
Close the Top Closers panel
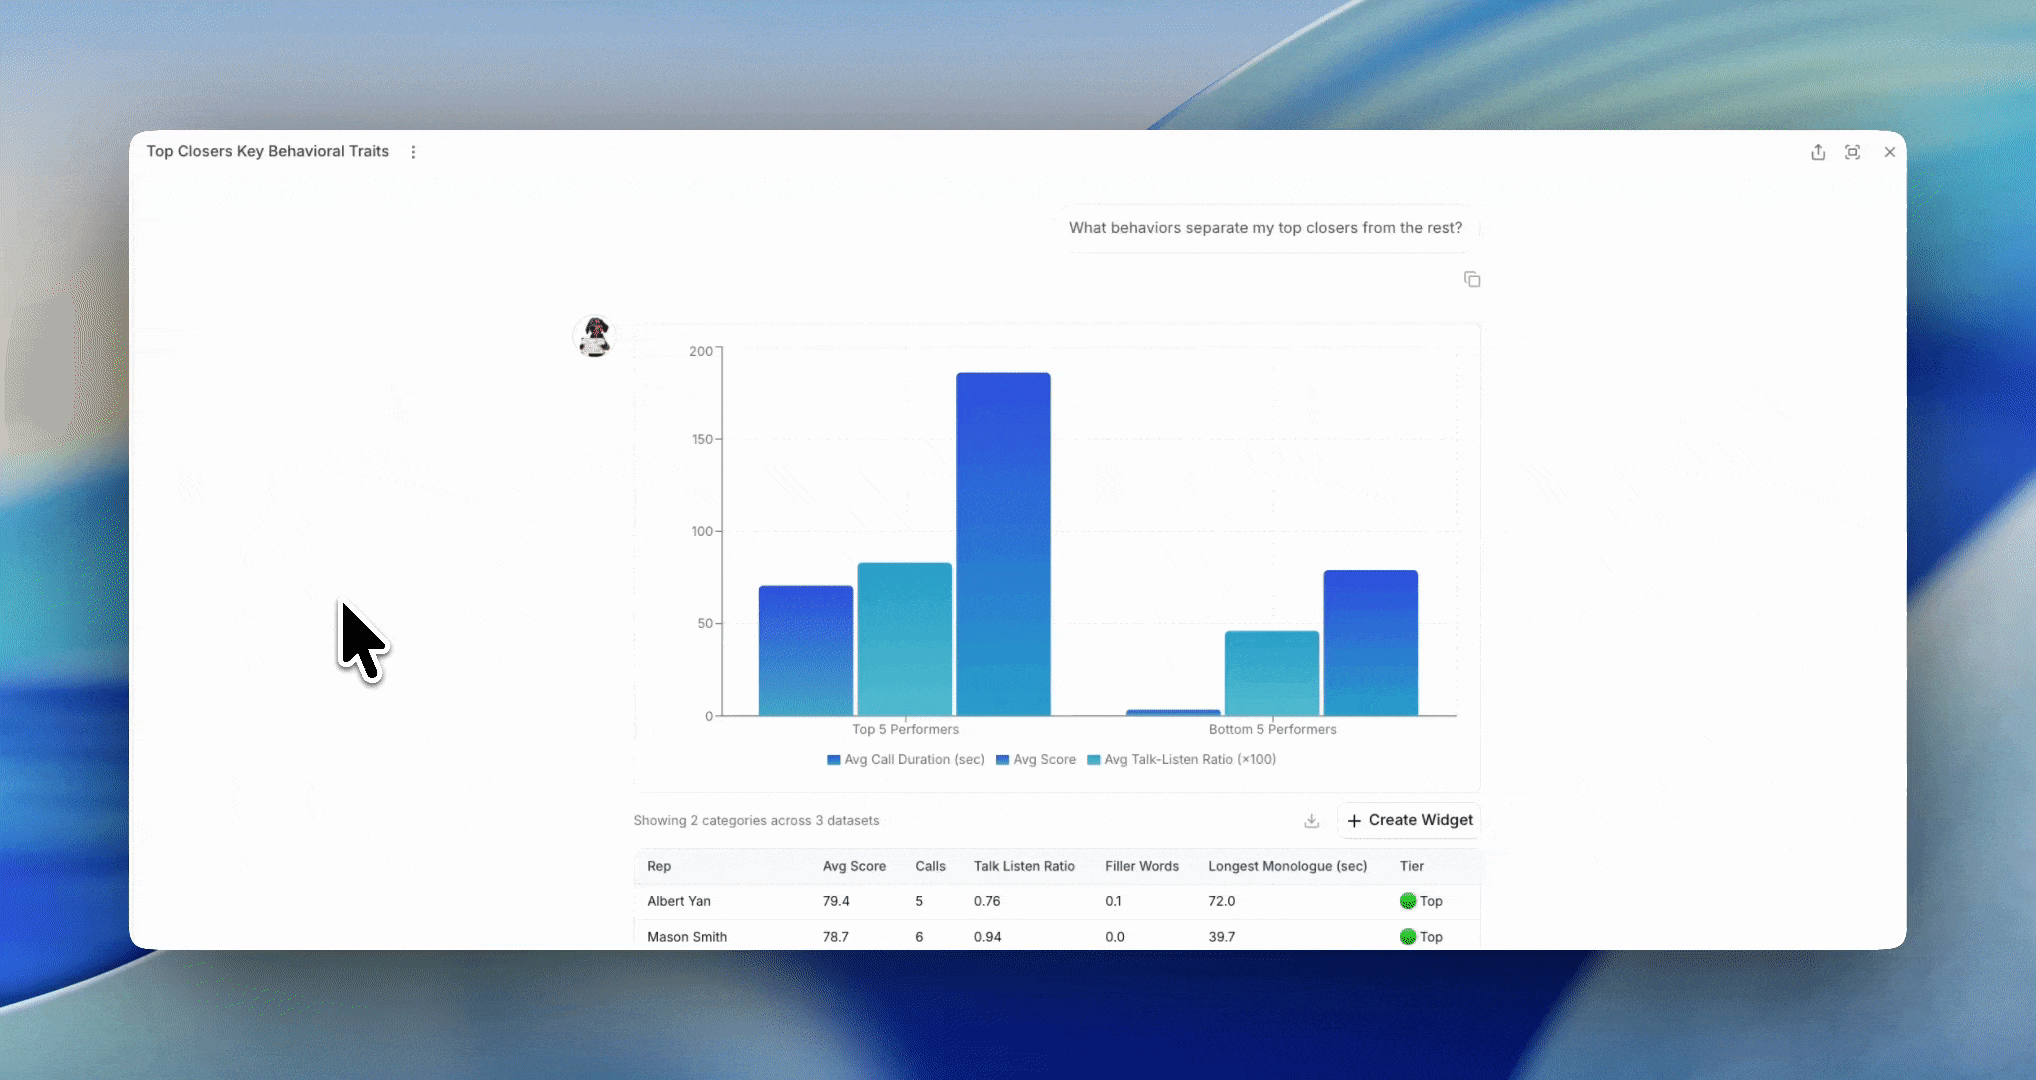click(1889, 152)
